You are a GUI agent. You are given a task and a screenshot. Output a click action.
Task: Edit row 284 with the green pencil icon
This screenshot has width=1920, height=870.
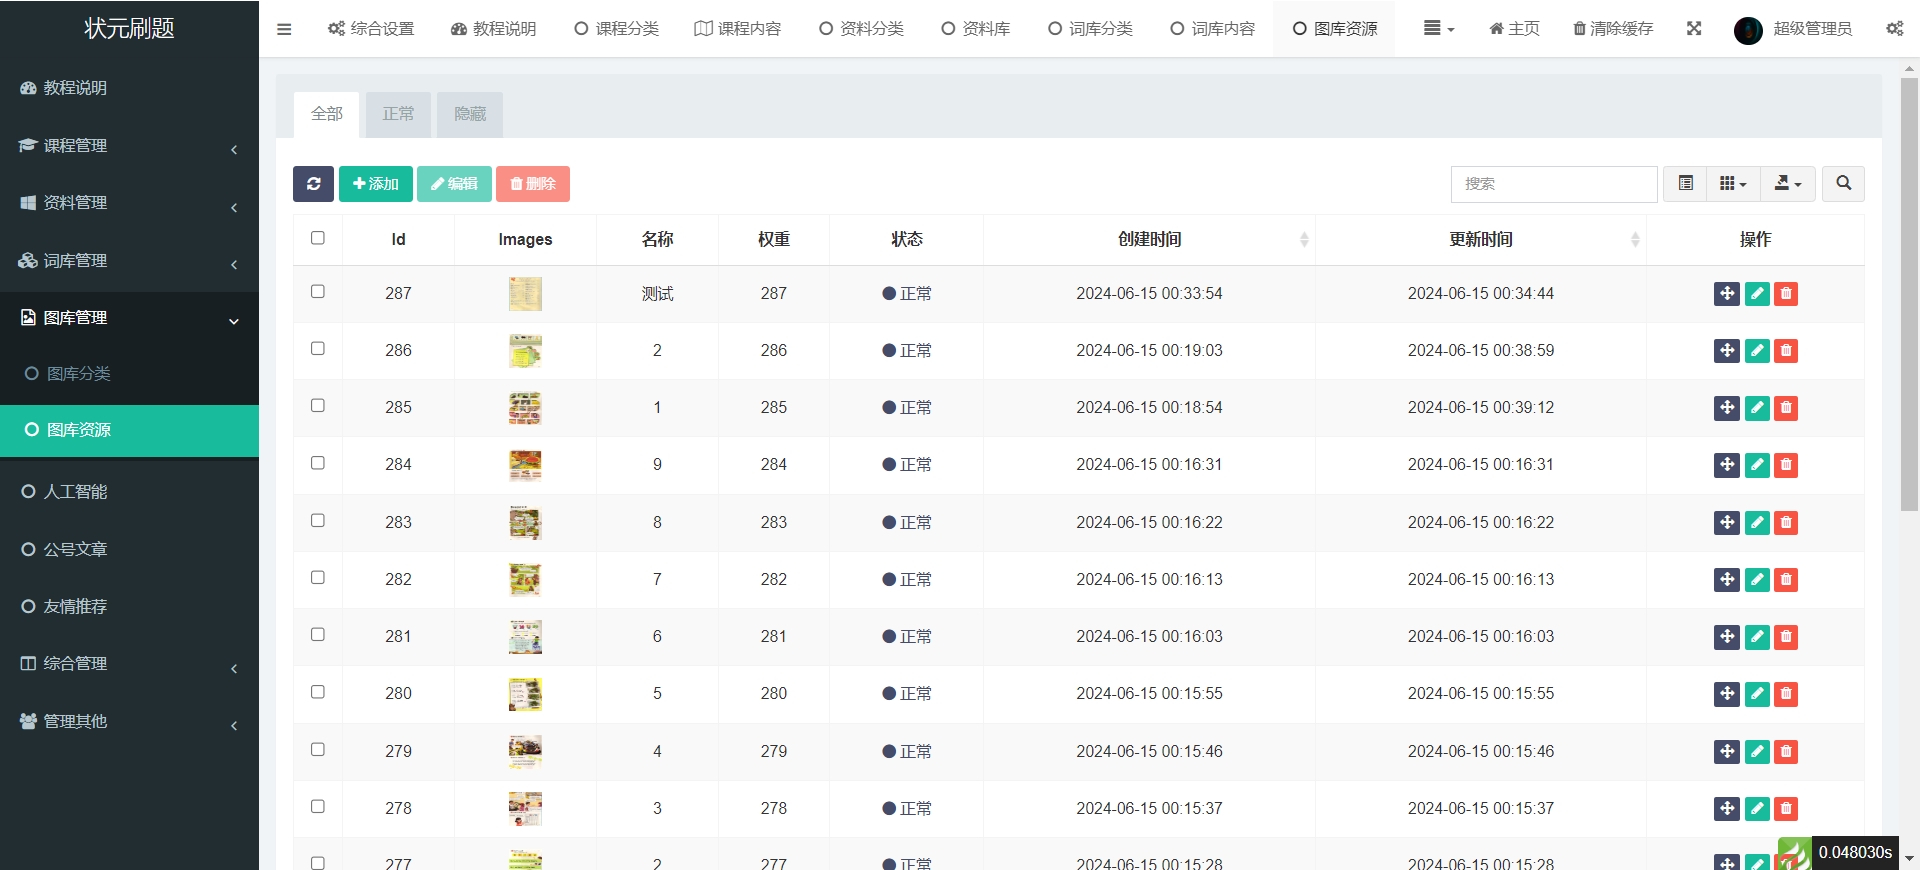tap(1757, 465)
